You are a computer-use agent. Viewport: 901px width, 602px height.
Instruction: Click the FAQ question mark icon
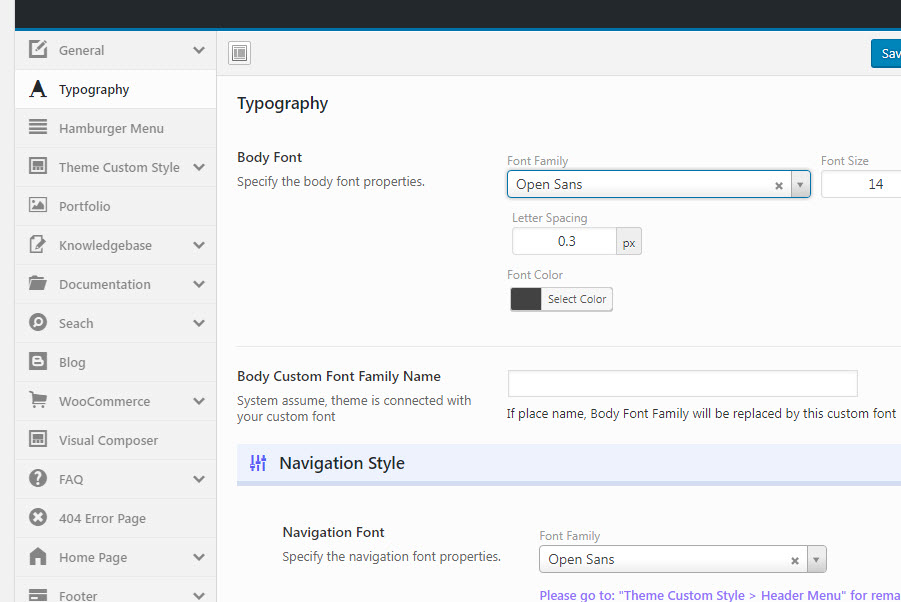click(38, 479)
